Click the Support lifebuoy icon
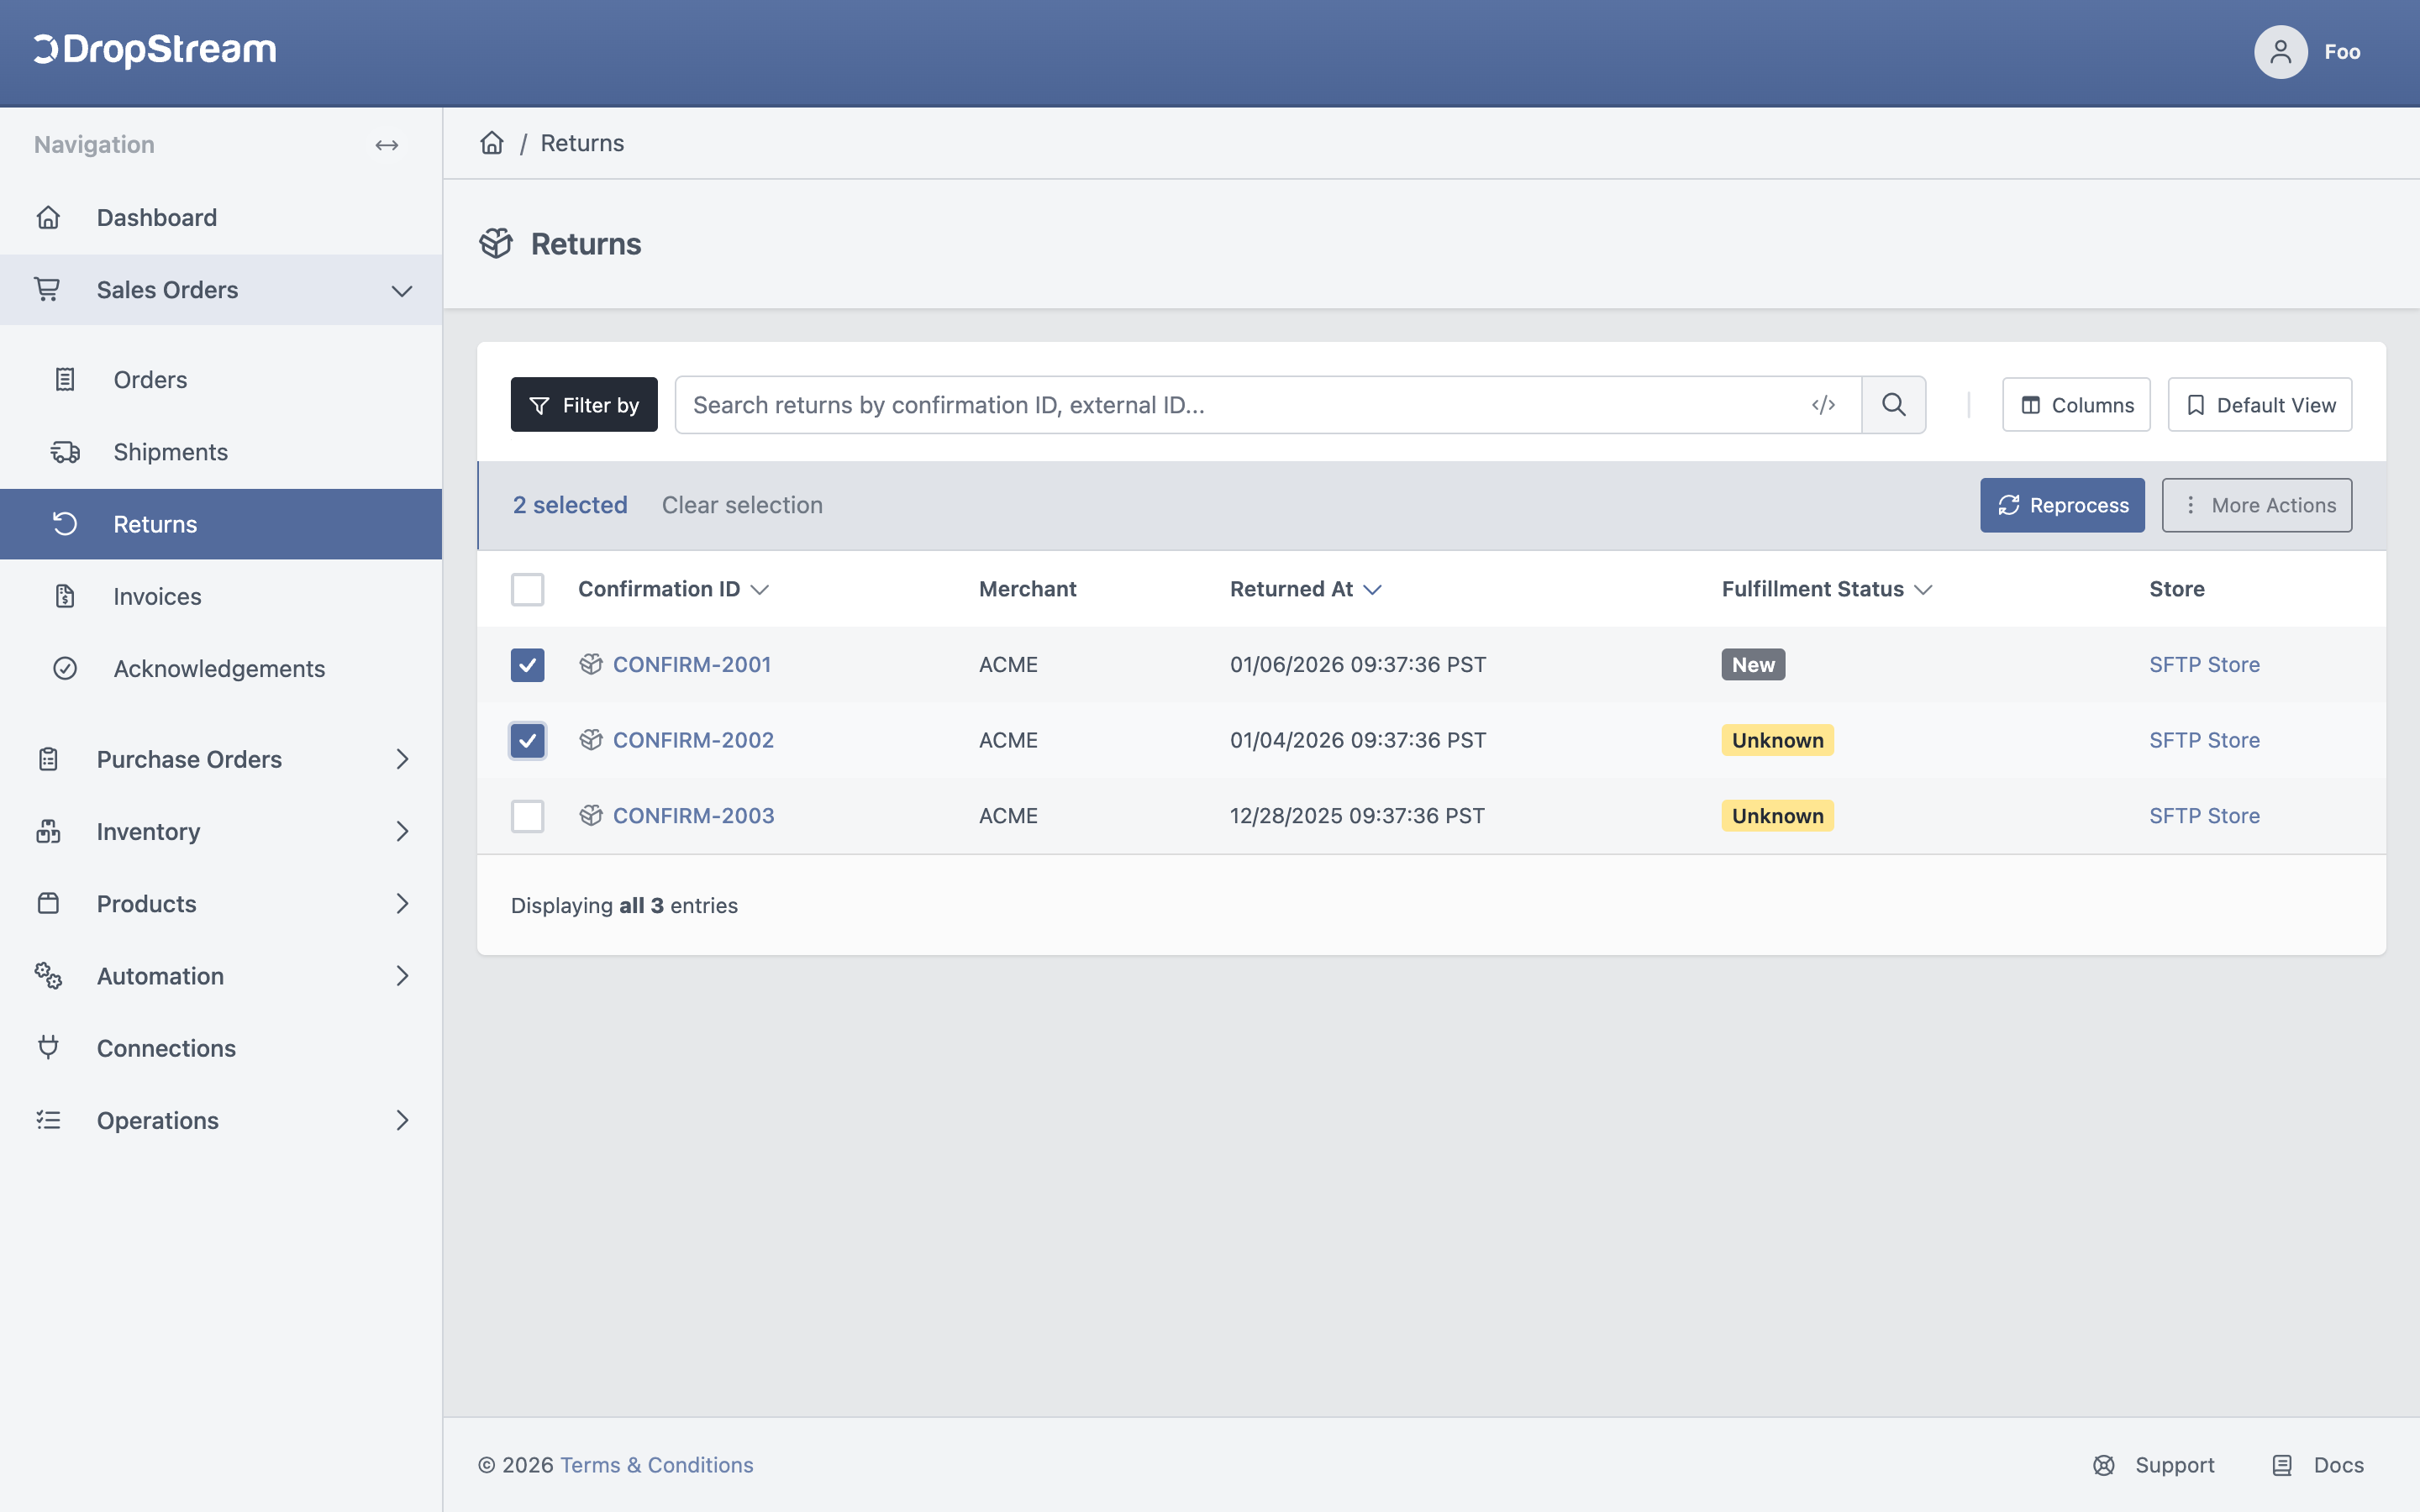 (2104, 1465)
